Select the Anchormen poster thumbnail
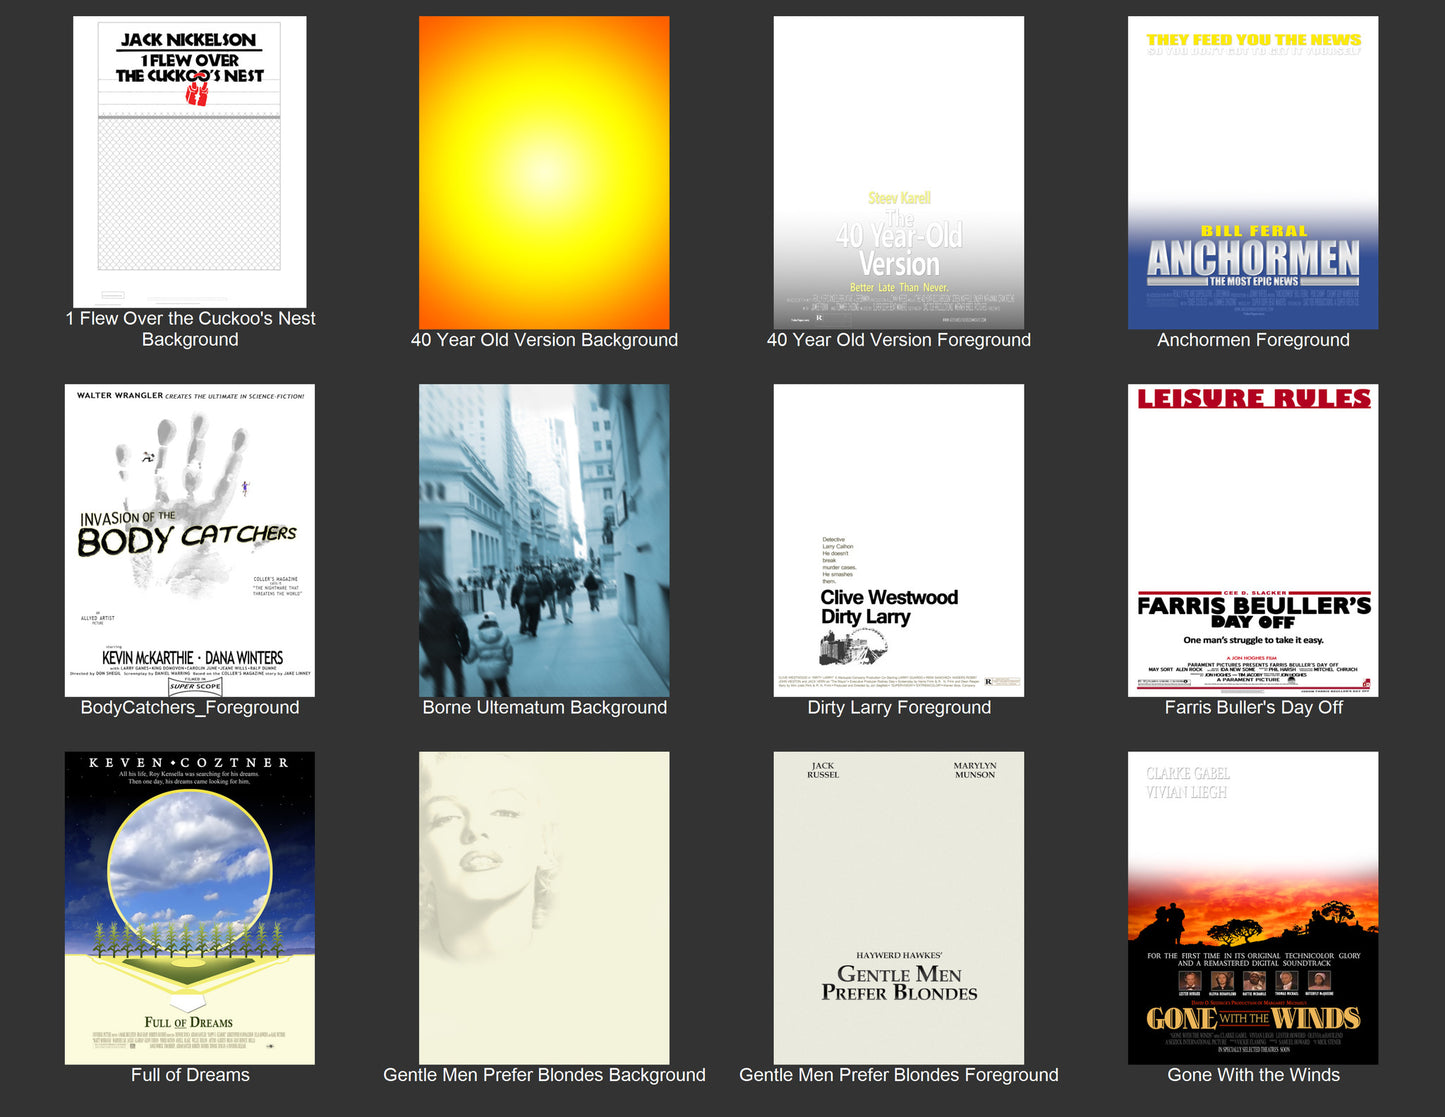Screen dimensions: 1445x1117 1252,172
